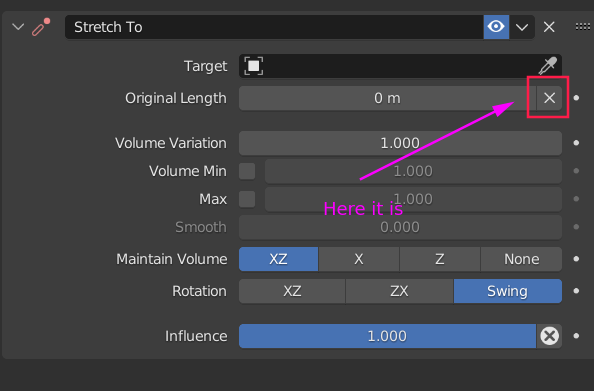This screenshot has width=594, height=391.
Task: Animate Volume Min property dot
Action: tap(576, 171)
